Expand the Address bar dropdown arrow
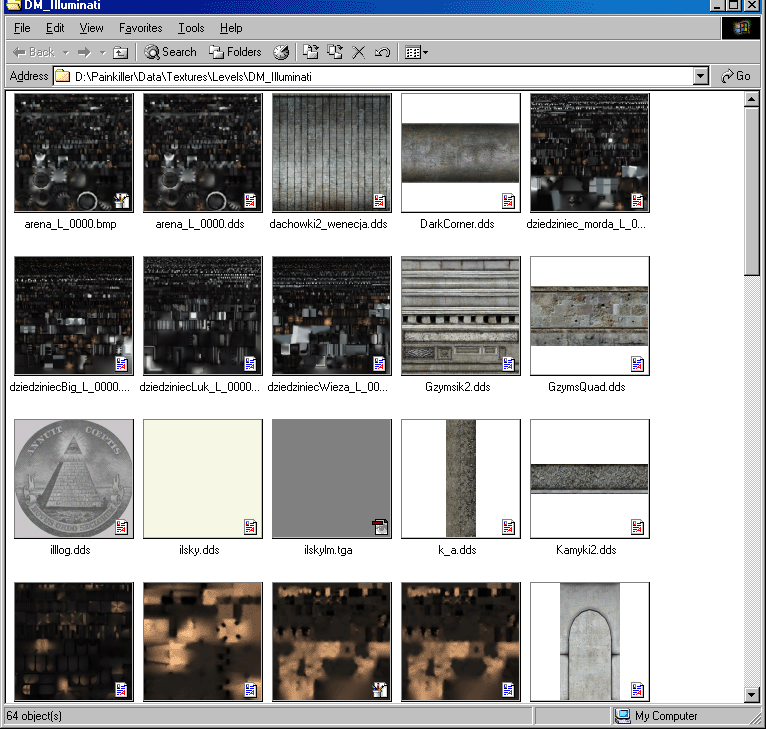This screenshot has width=766, height=729. tap(700, 76)
